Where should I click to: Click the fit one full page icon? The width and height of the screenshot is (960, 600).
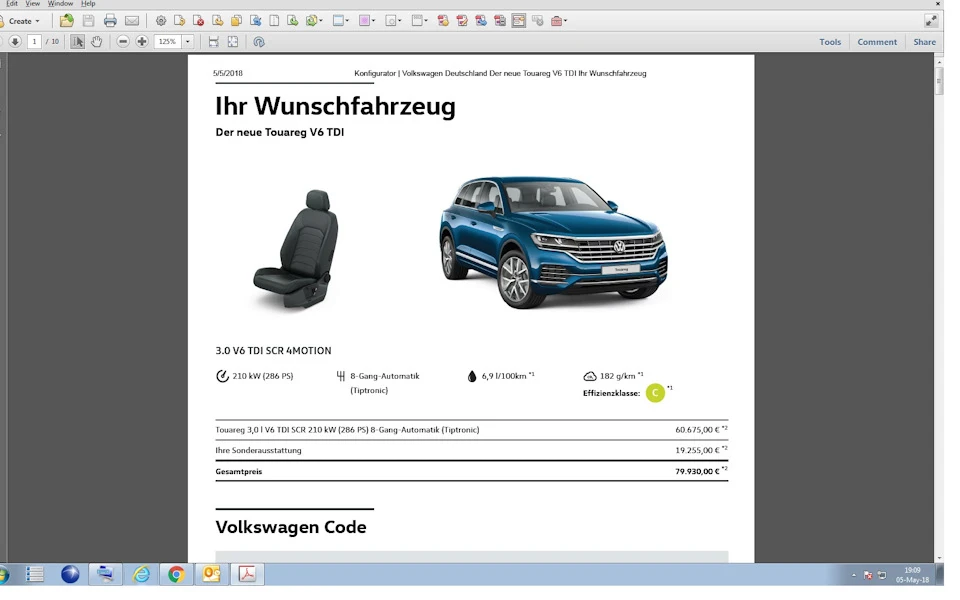233,42
